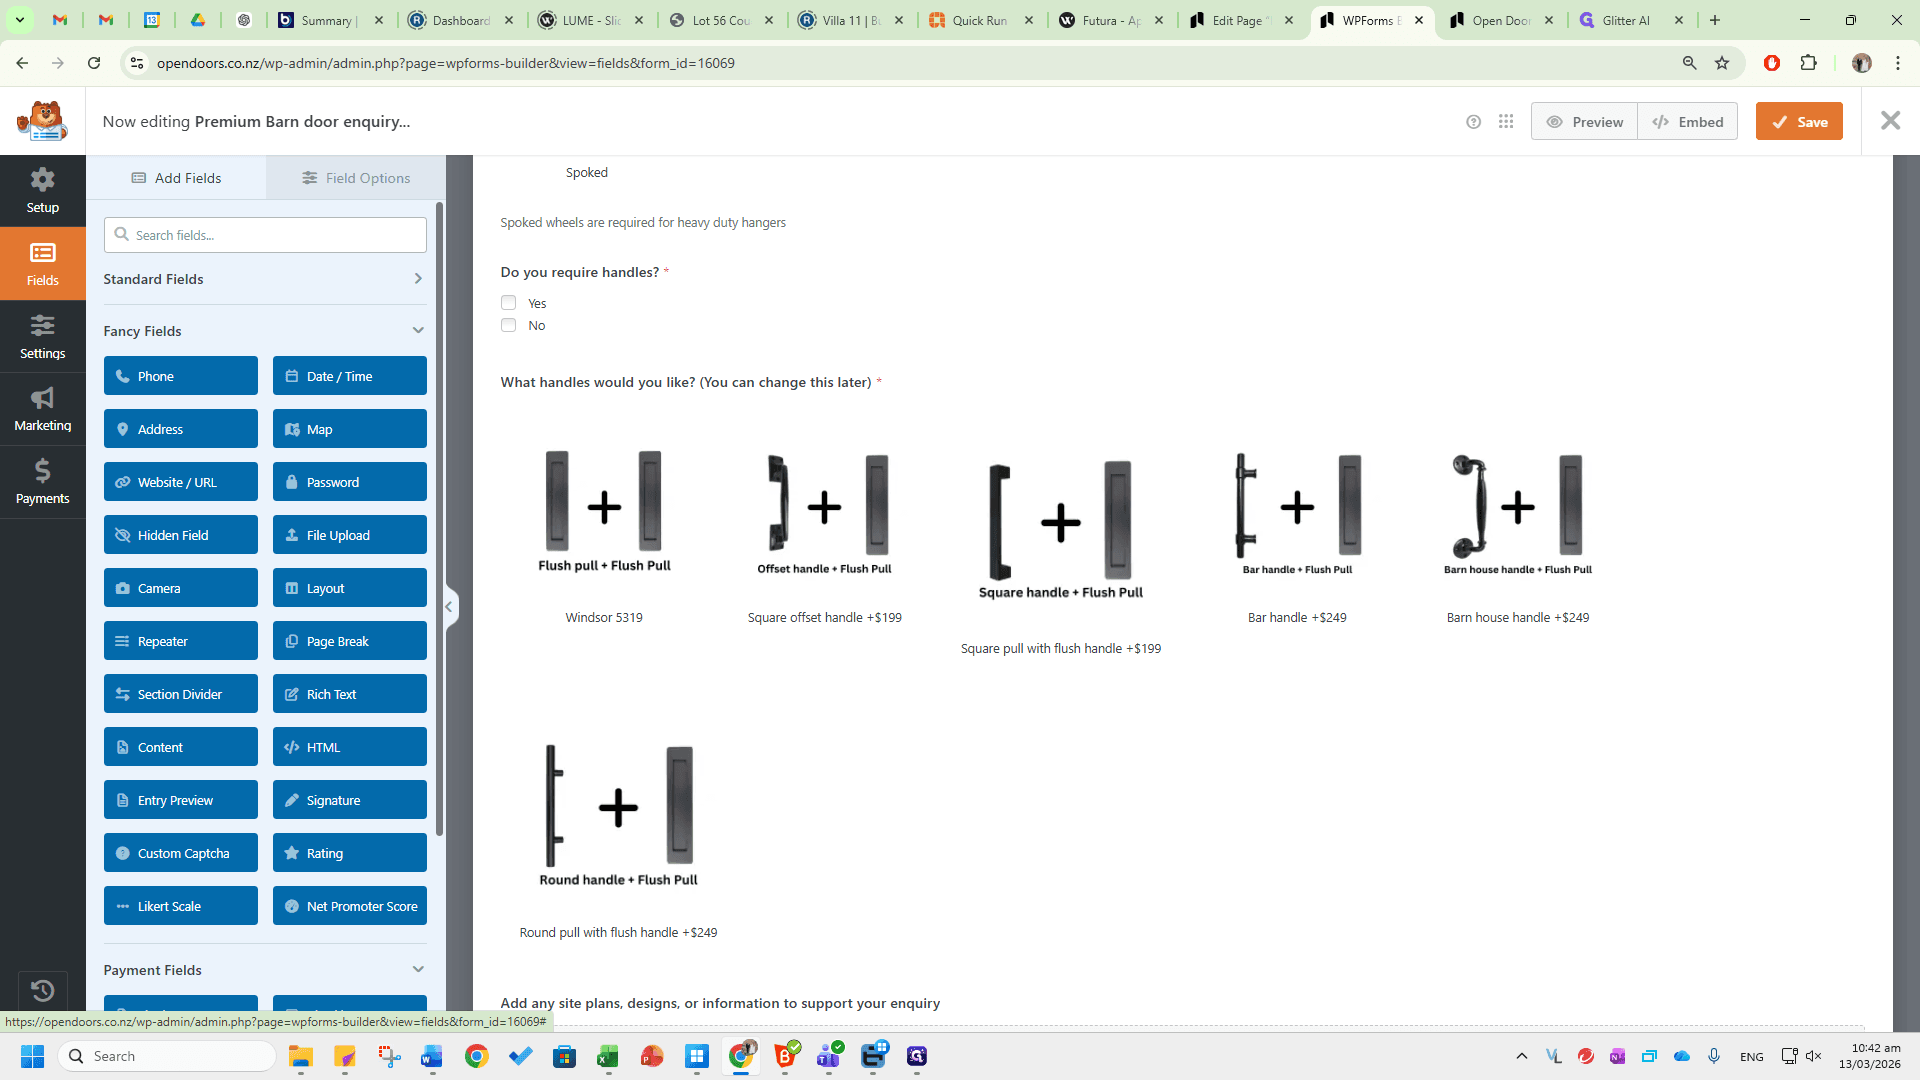Image resolution: width=1920 pixels, height=1080 pixels.
Task: Add a File Upload field
Action: tap(350, 535)
